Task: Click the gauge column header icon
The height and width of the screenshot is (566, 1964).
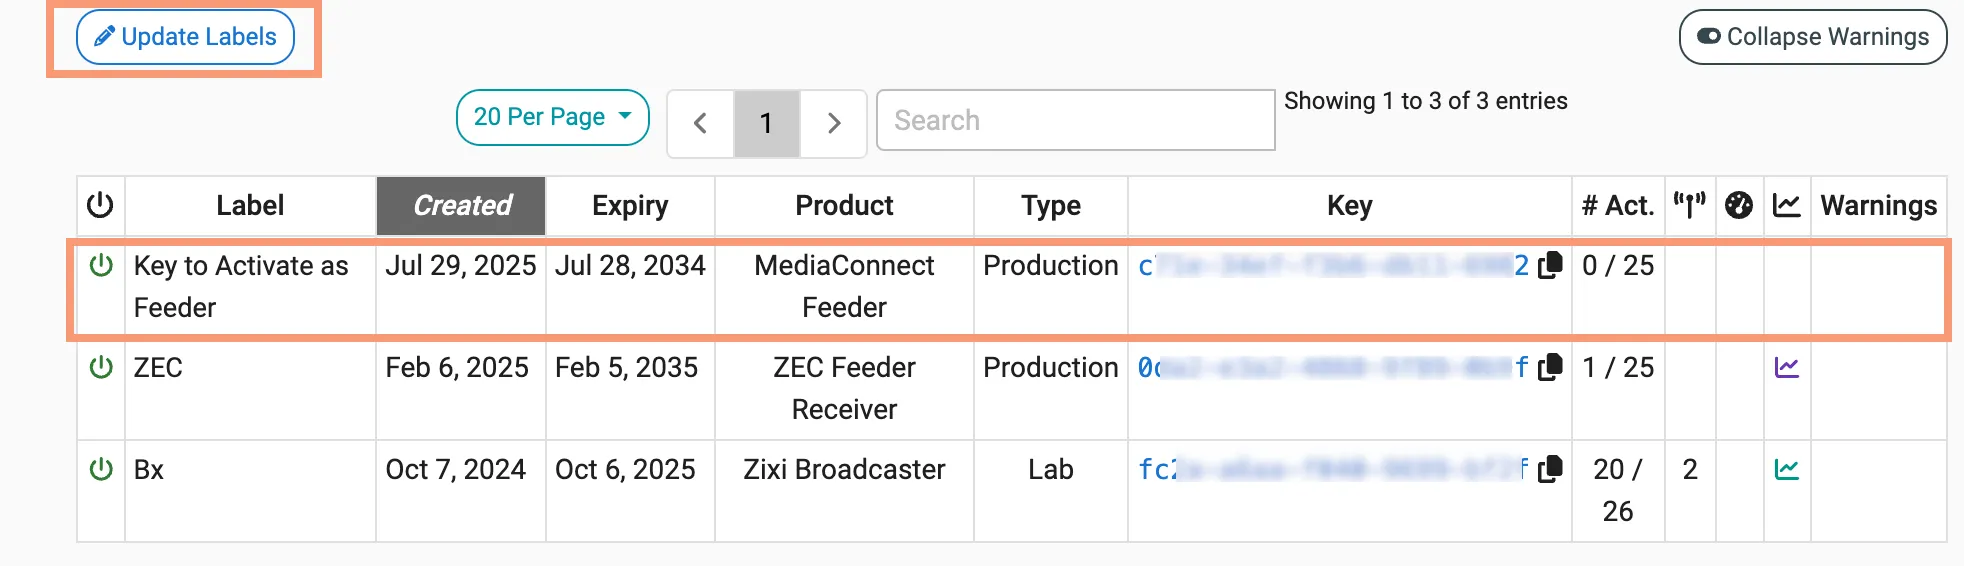Action: coord(1739,205)
